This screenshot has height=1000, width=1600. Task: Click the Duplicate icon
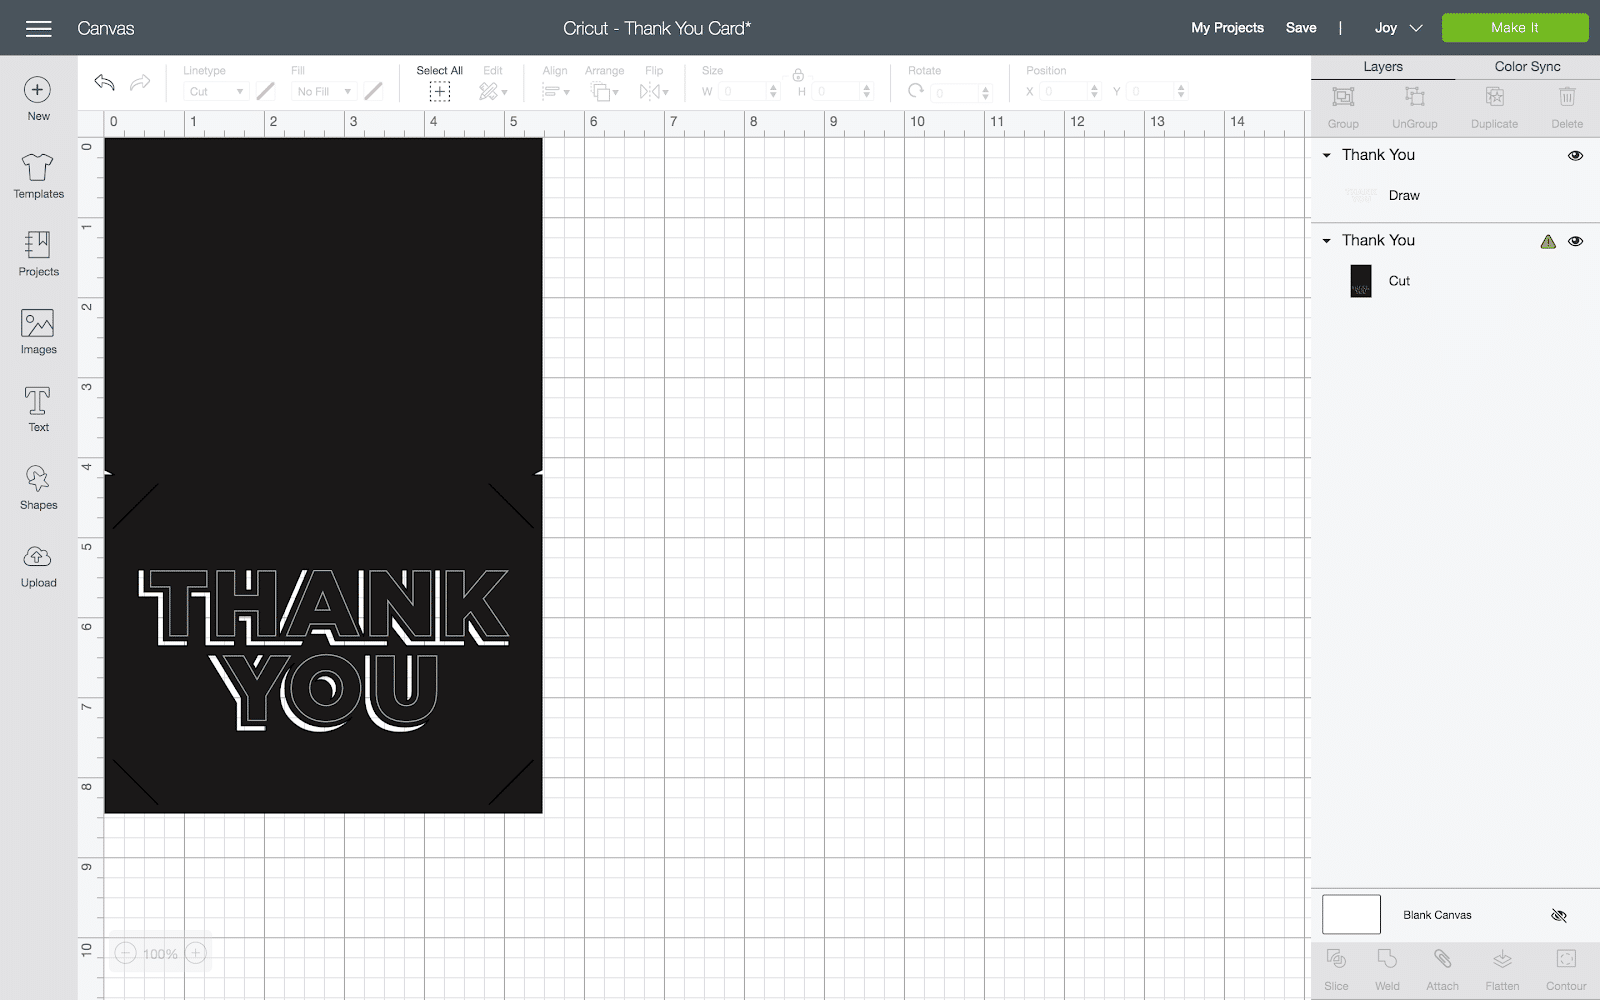tap(1494, 97)
